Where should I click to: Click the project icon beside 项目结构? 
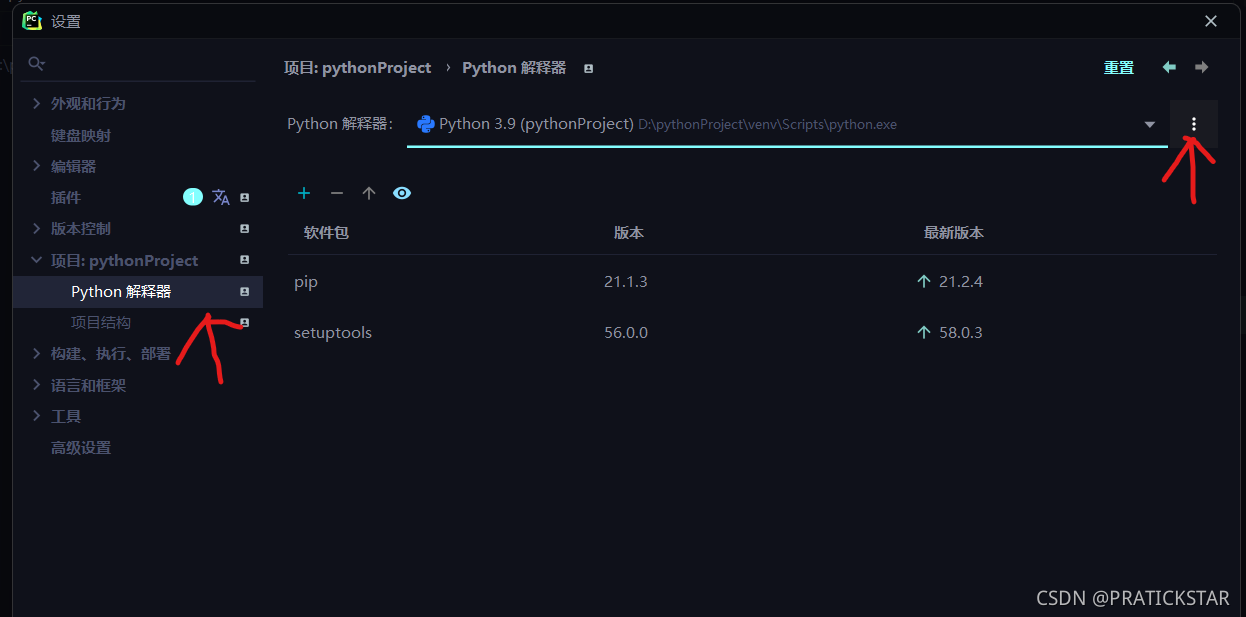pos(244,323)
